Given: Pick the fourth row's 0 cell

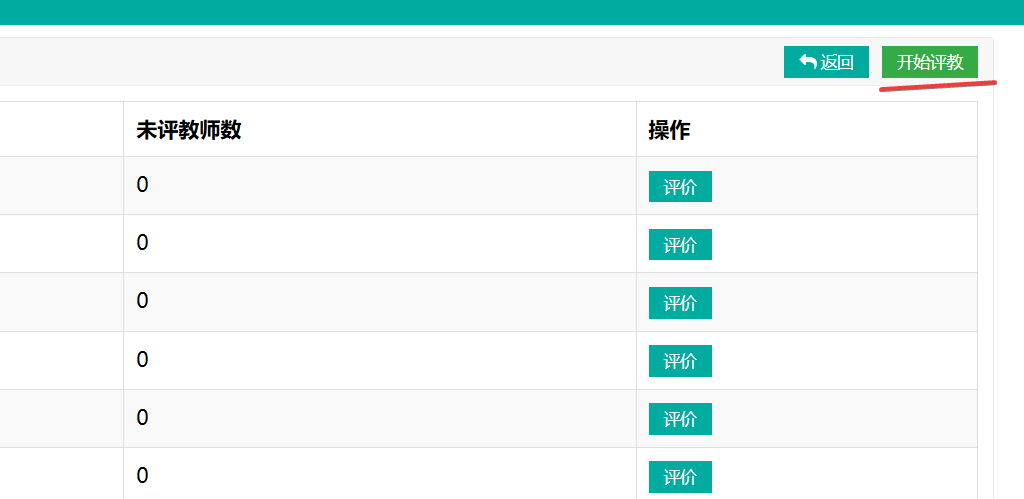Looking at the screenshot, I should pos(143,359).
